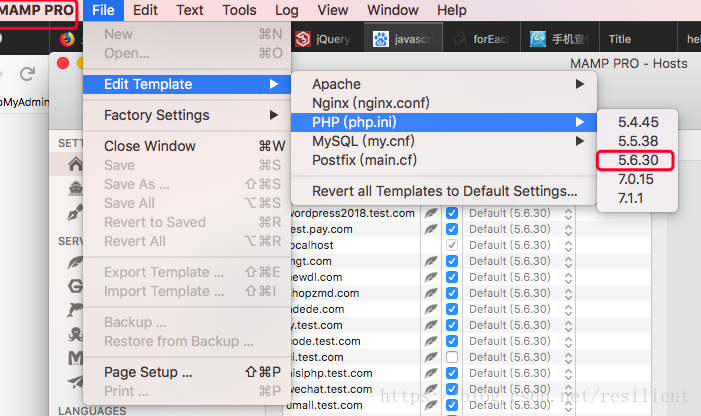701x416 pixels.
Task: Open the Help menu in menu bar
Action: click(452, 10)
